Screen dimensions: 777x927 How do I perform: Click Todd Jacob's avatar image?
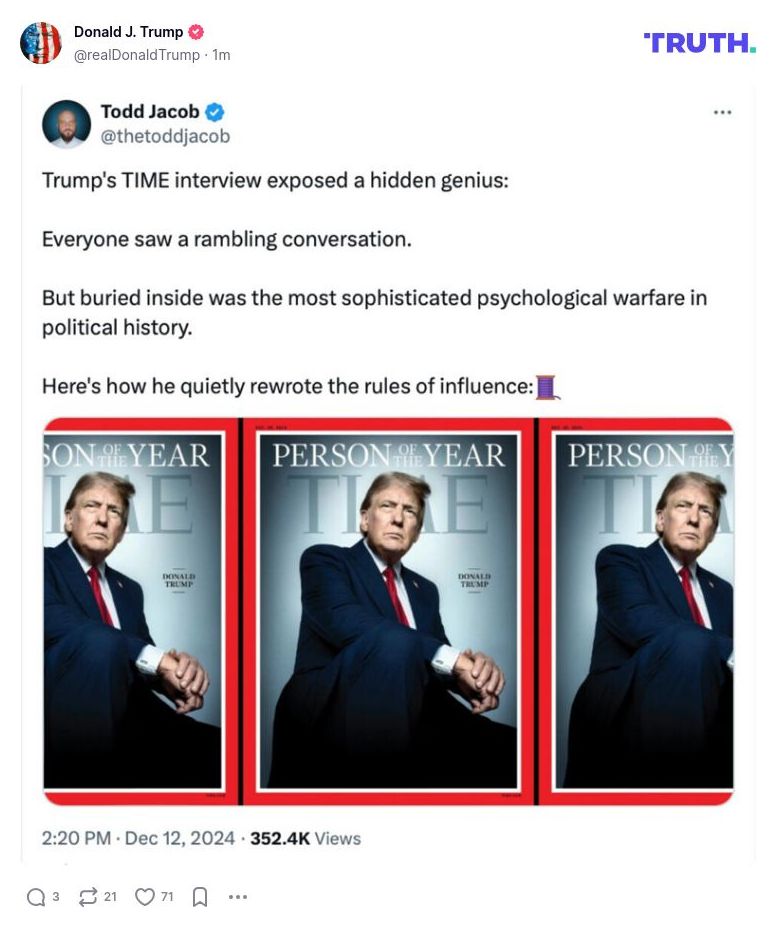coord(66,123)
